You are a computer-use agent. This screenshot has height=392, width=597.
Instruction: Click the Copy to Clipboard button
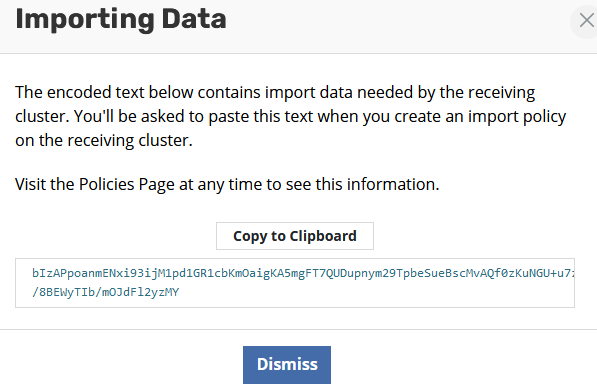point(295,236)
